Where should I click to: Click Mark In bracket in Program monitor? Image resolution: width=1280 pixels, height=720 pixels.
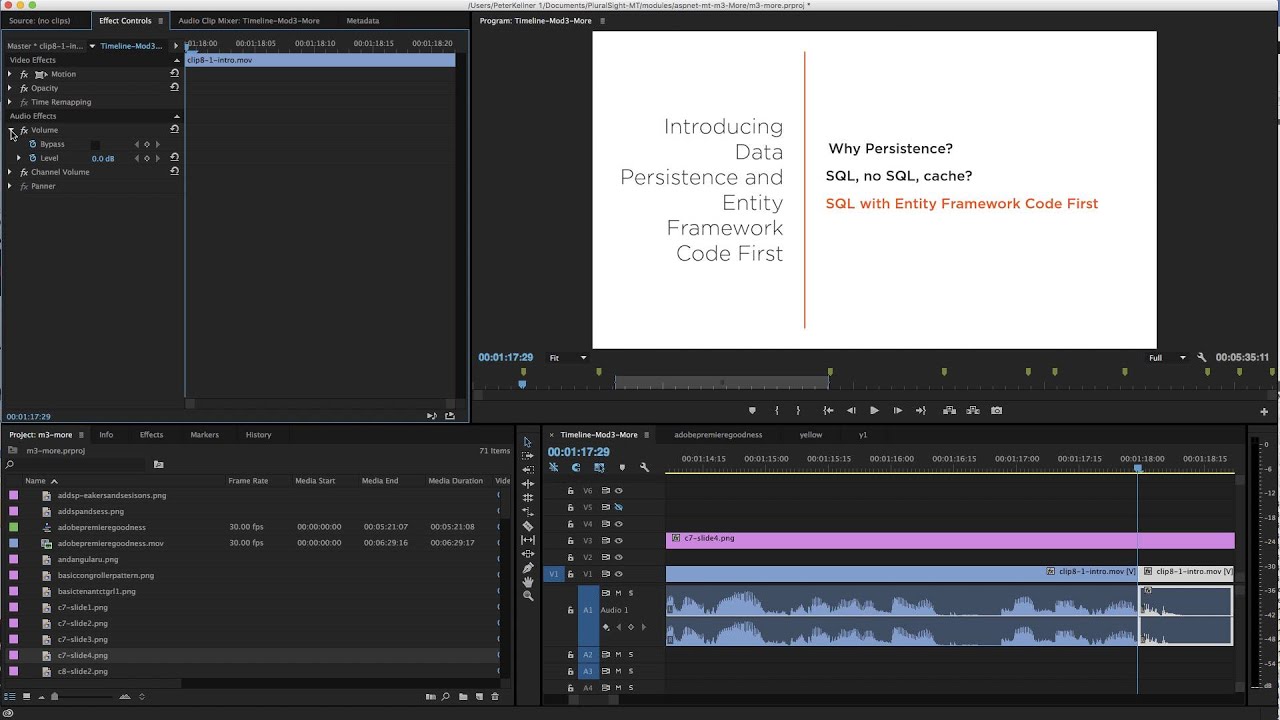point(776,410)
